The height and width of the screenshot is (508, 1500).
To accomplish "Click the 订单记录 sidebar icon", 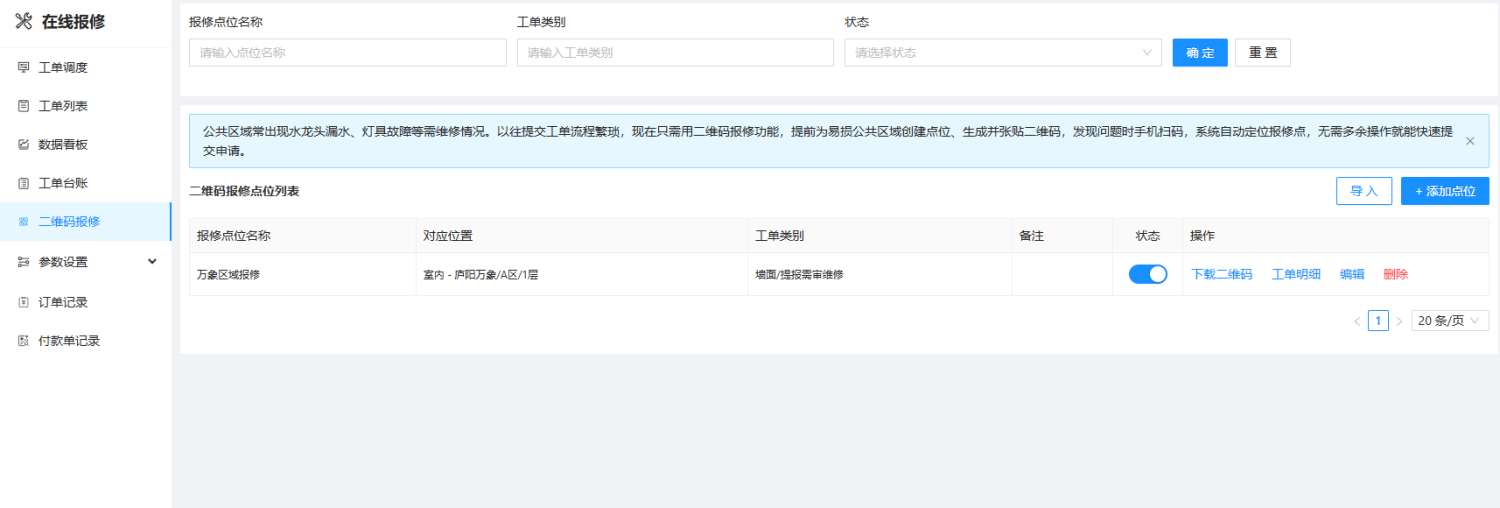I will (24, 302).
